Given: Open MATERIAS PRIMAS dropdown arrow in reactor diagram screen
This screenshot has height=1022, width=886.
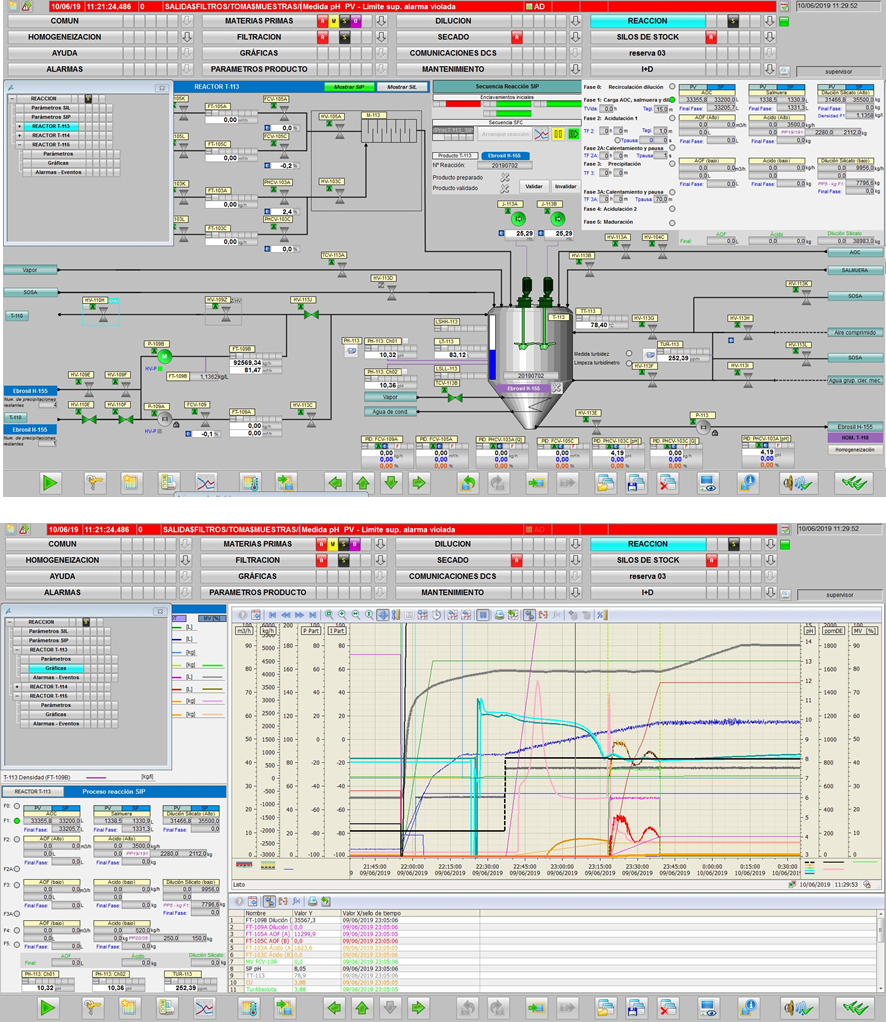Looking at the screenshot, I should (381, 21).
